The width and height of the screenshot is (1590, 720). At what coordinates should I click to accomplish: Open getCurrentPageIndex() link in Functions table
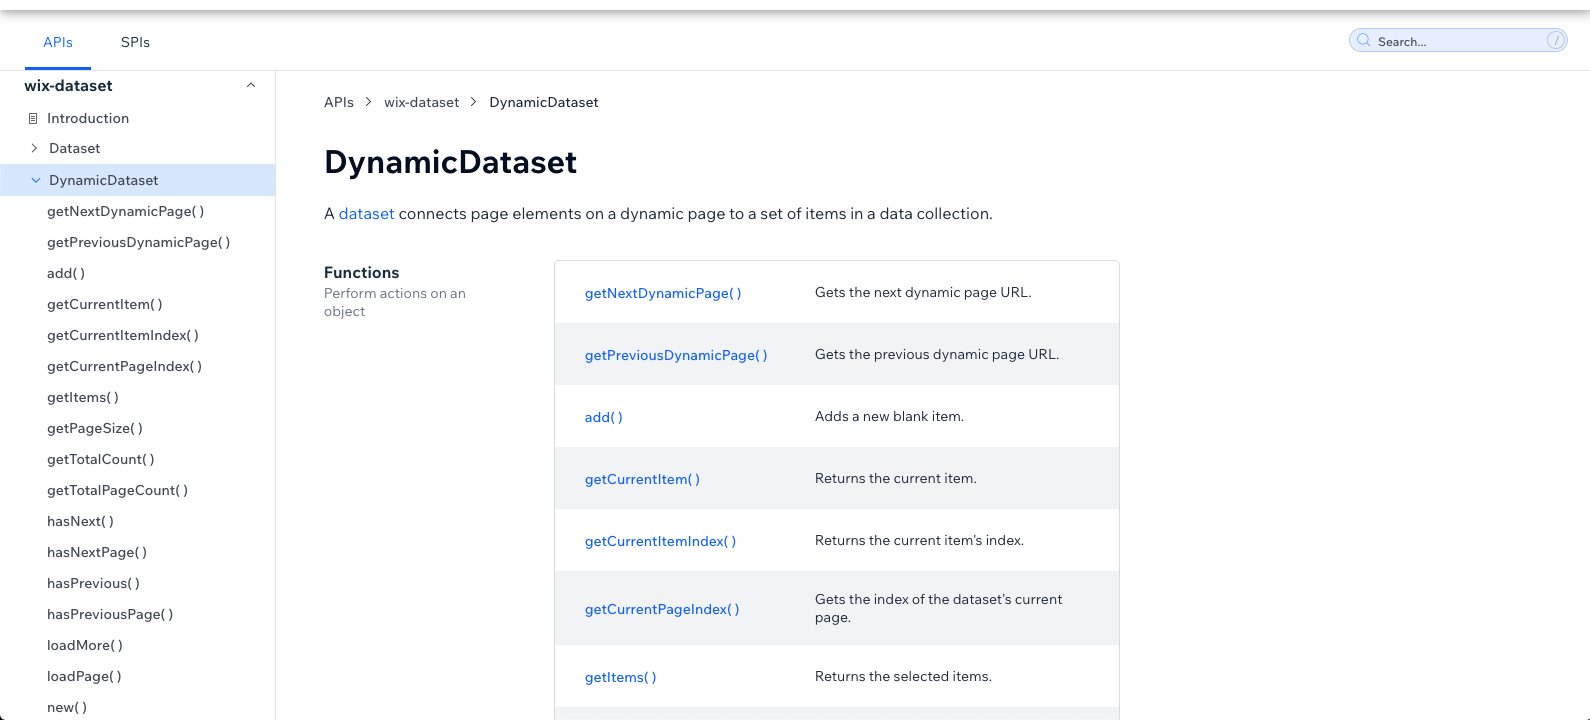click(662, 609)
